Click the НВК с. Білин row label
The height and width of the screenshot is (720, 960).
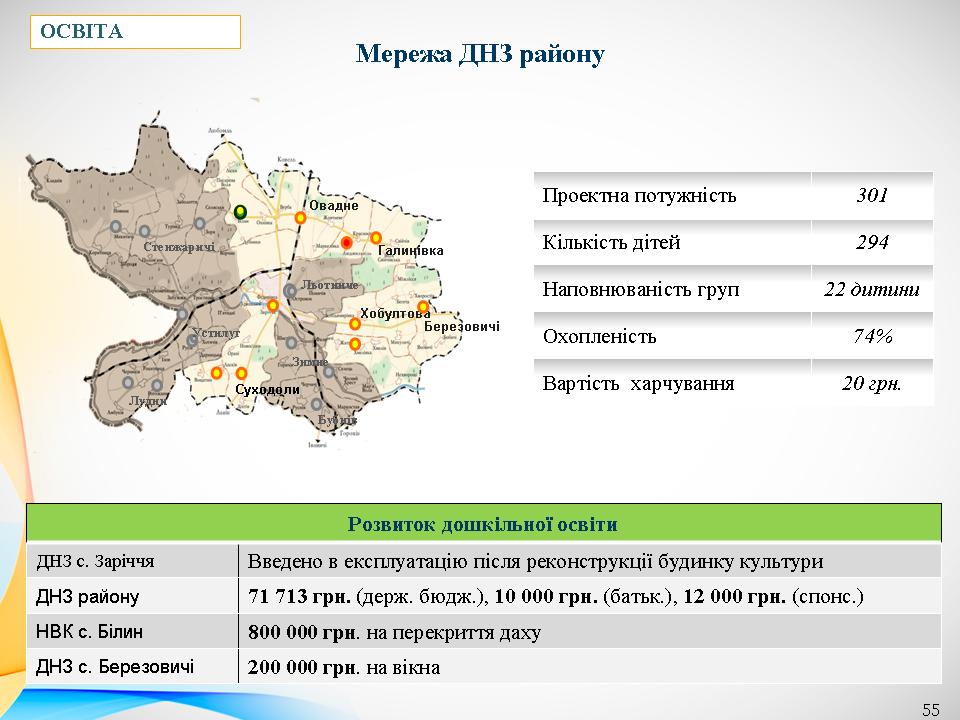[132, 631]
